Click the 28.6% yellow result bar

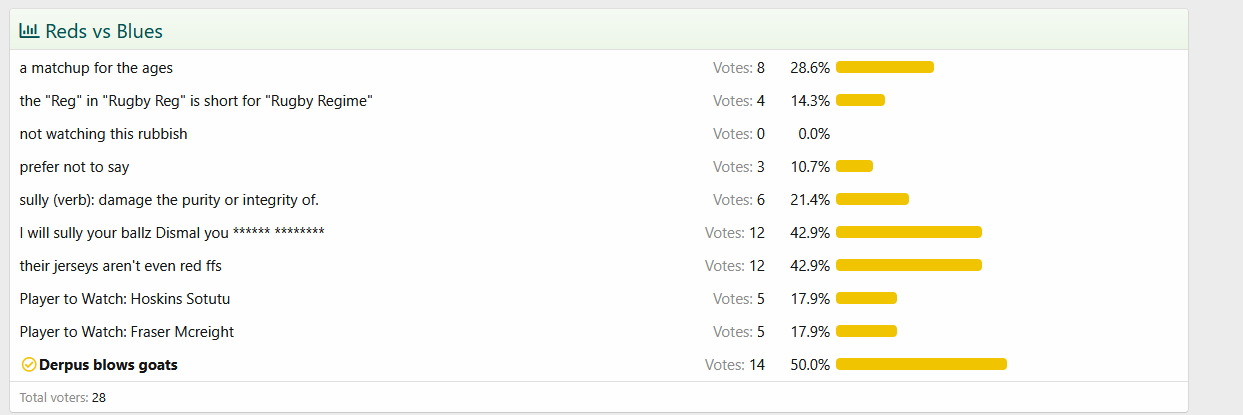point(885,68)
